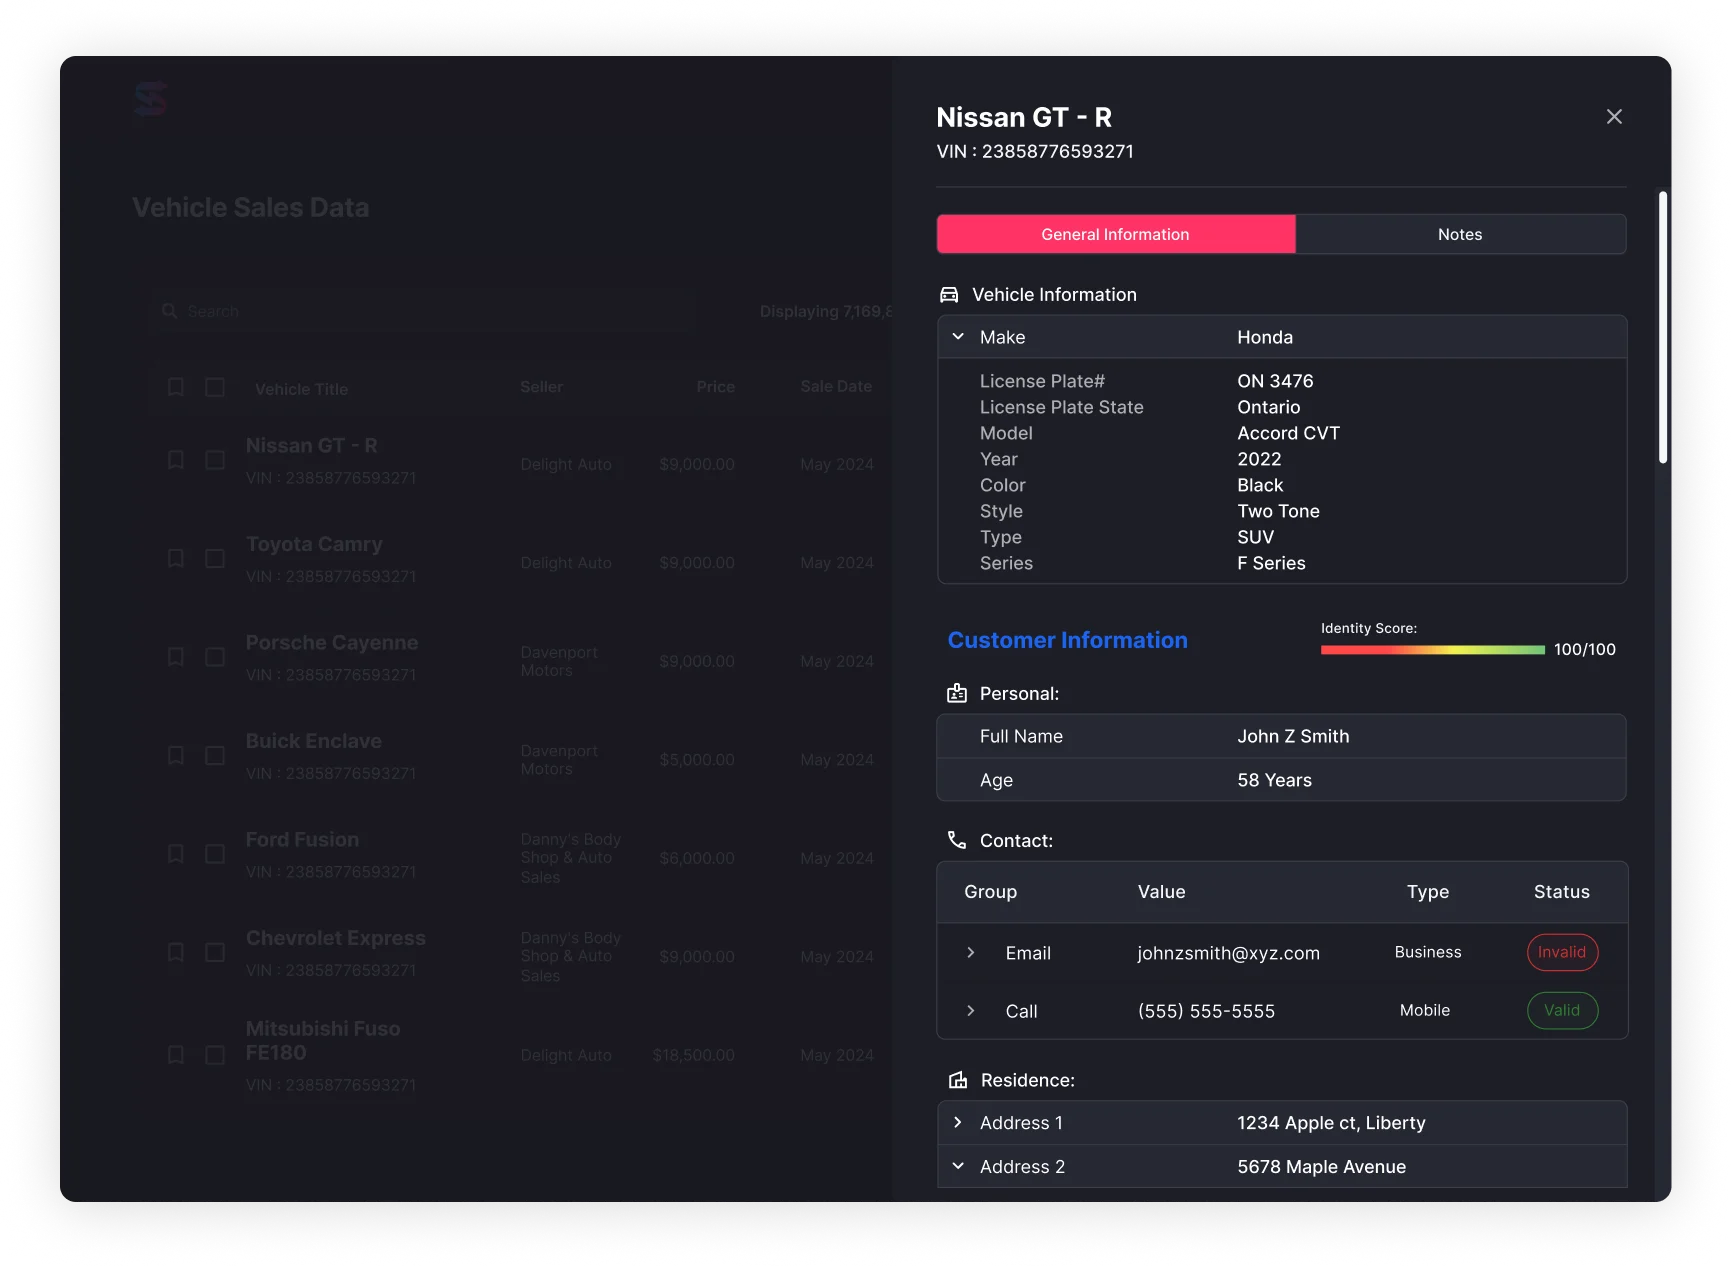Sort by Sale Date column header
This screenshot has height=1266, width=1732.
coord(836,386)
